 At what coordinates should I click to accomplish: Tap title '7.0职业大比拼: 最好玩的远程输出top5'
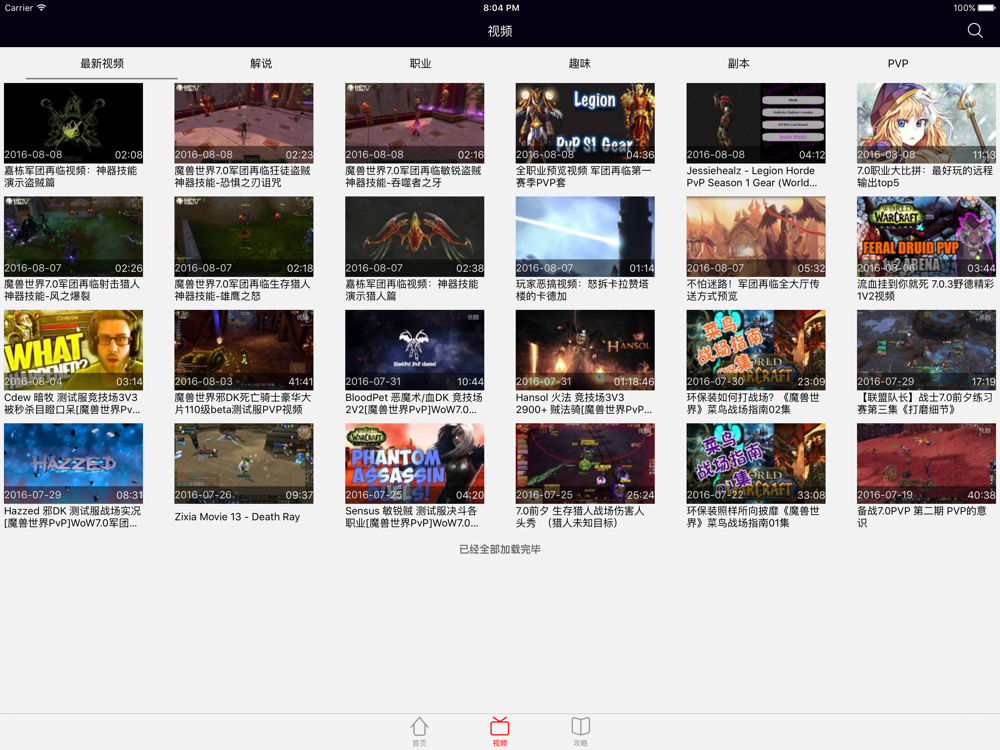click(925, 177)
